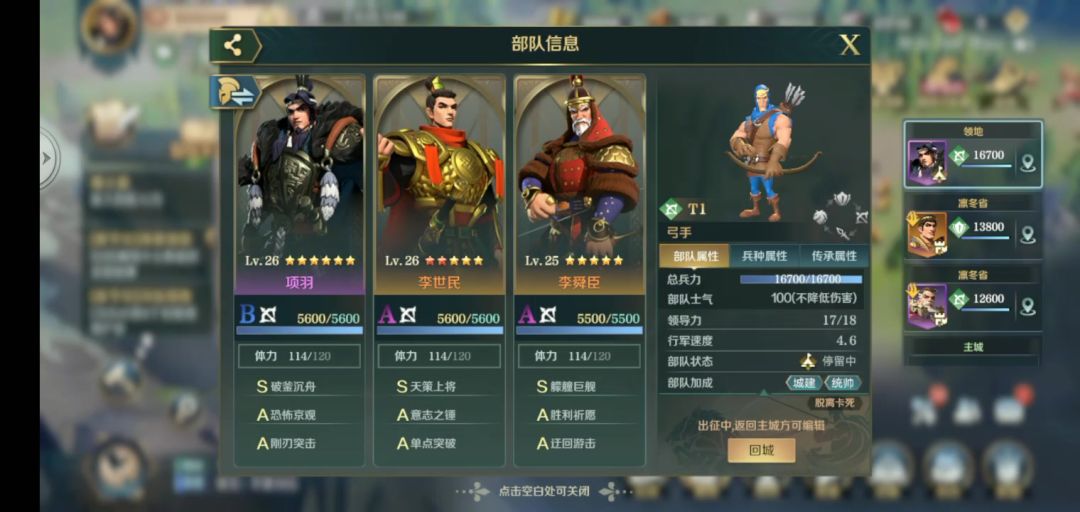The image size is (1080, 512).
Task: Click the 回城 return button
Action: [x=761, y=451]
